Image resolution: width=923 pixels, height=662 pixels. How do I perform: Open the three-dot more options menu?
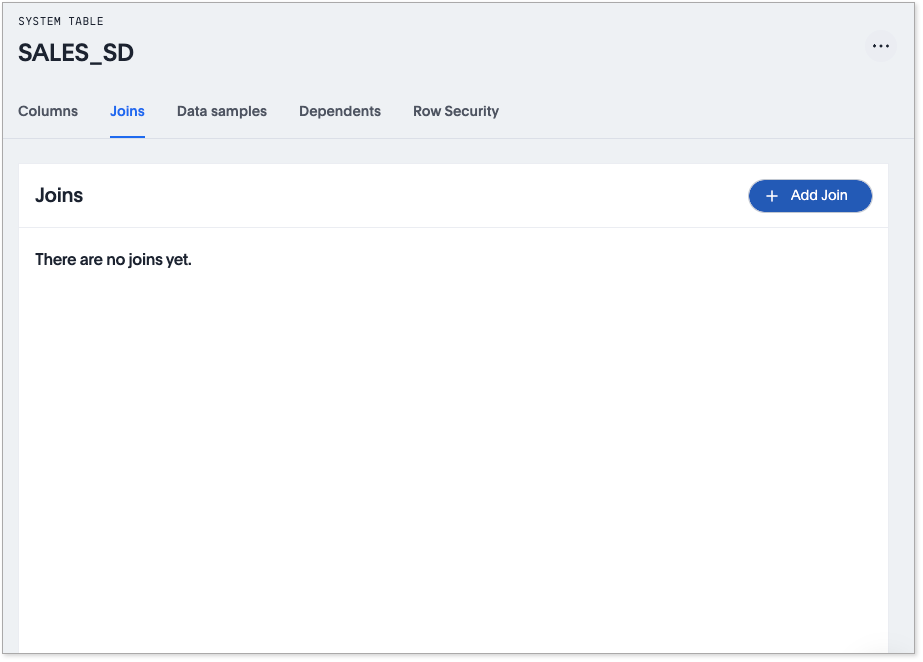(x=880, y=46)
